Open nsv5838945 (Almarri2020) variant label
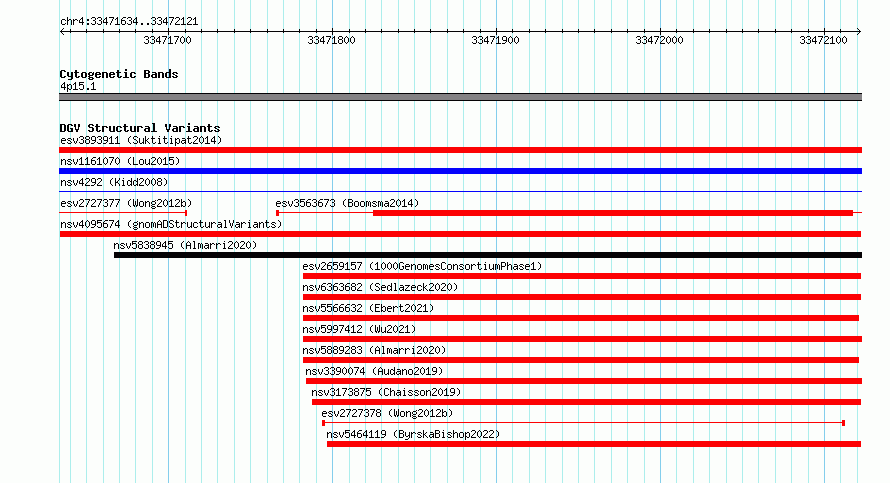 (x=185, y=245)
